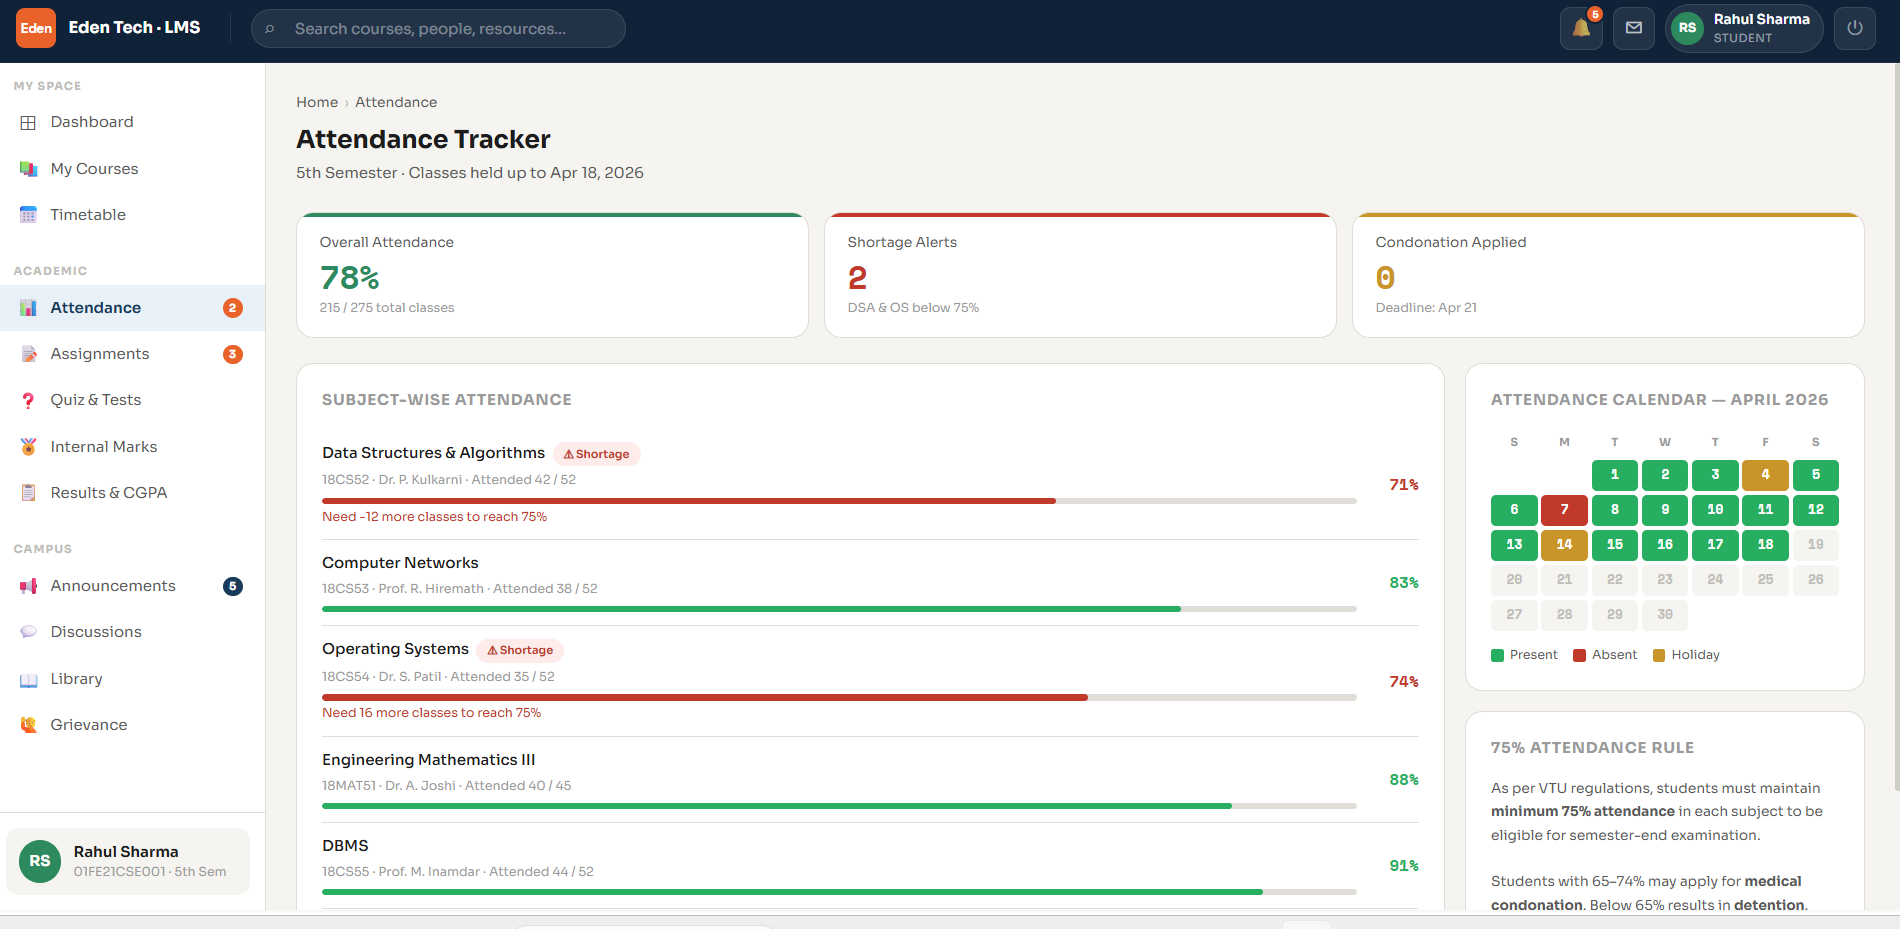Open Quiz & Tests section
Viewport: 1900px width, 929px height.
(x=132, y=400)
